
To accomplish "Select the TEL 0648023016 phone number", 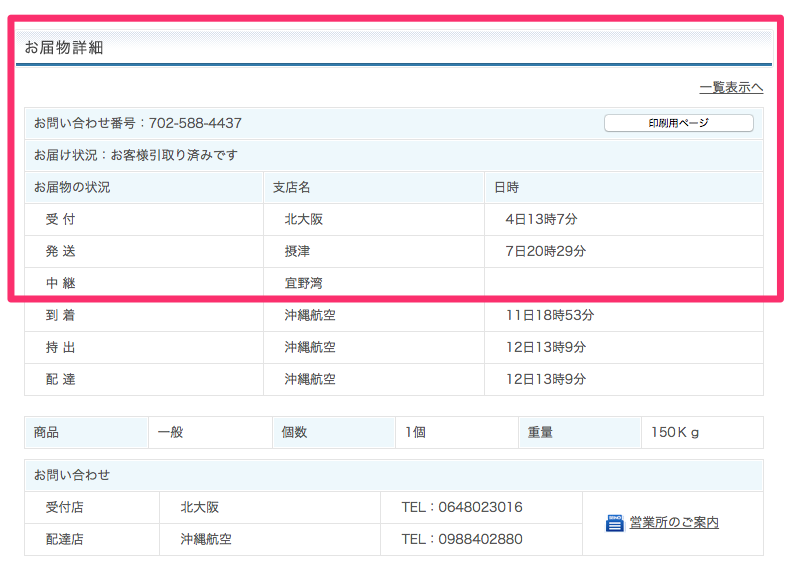I will tap(461, 507).
